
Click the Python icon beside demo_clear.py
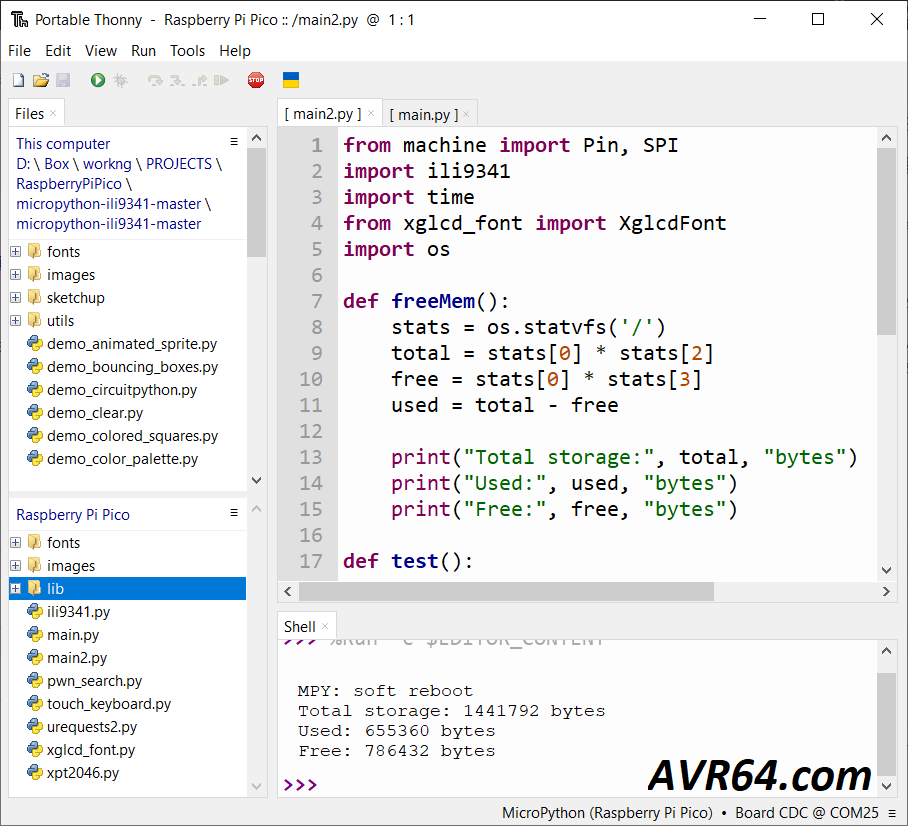pyautogui.click(x=35, y=413)
